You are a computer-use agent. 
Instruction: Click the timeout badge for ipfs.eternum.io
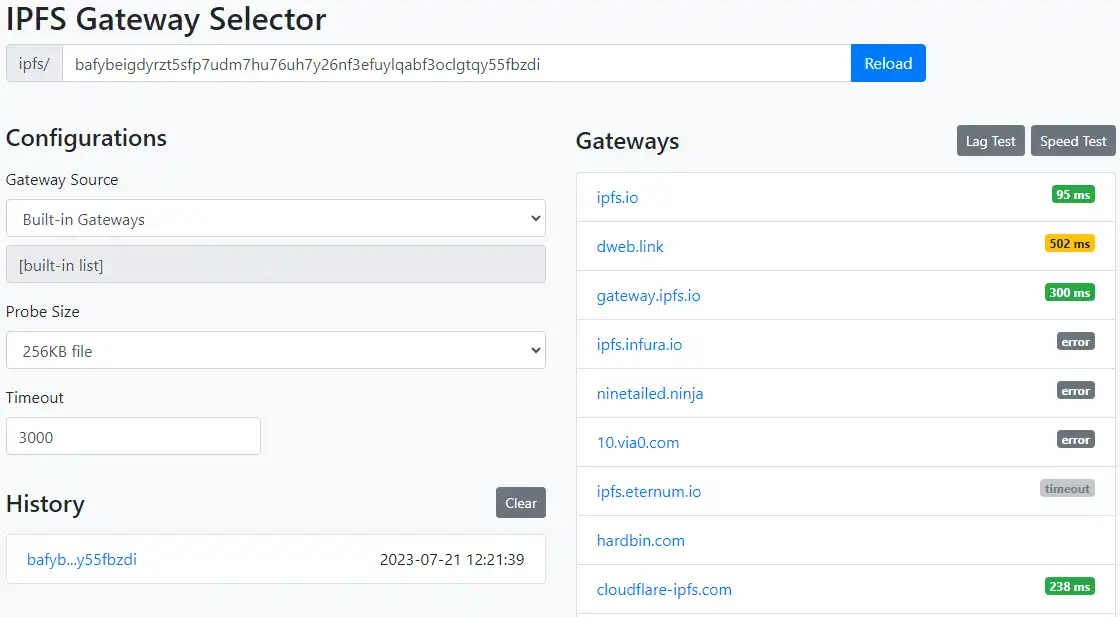[1067, 488]
